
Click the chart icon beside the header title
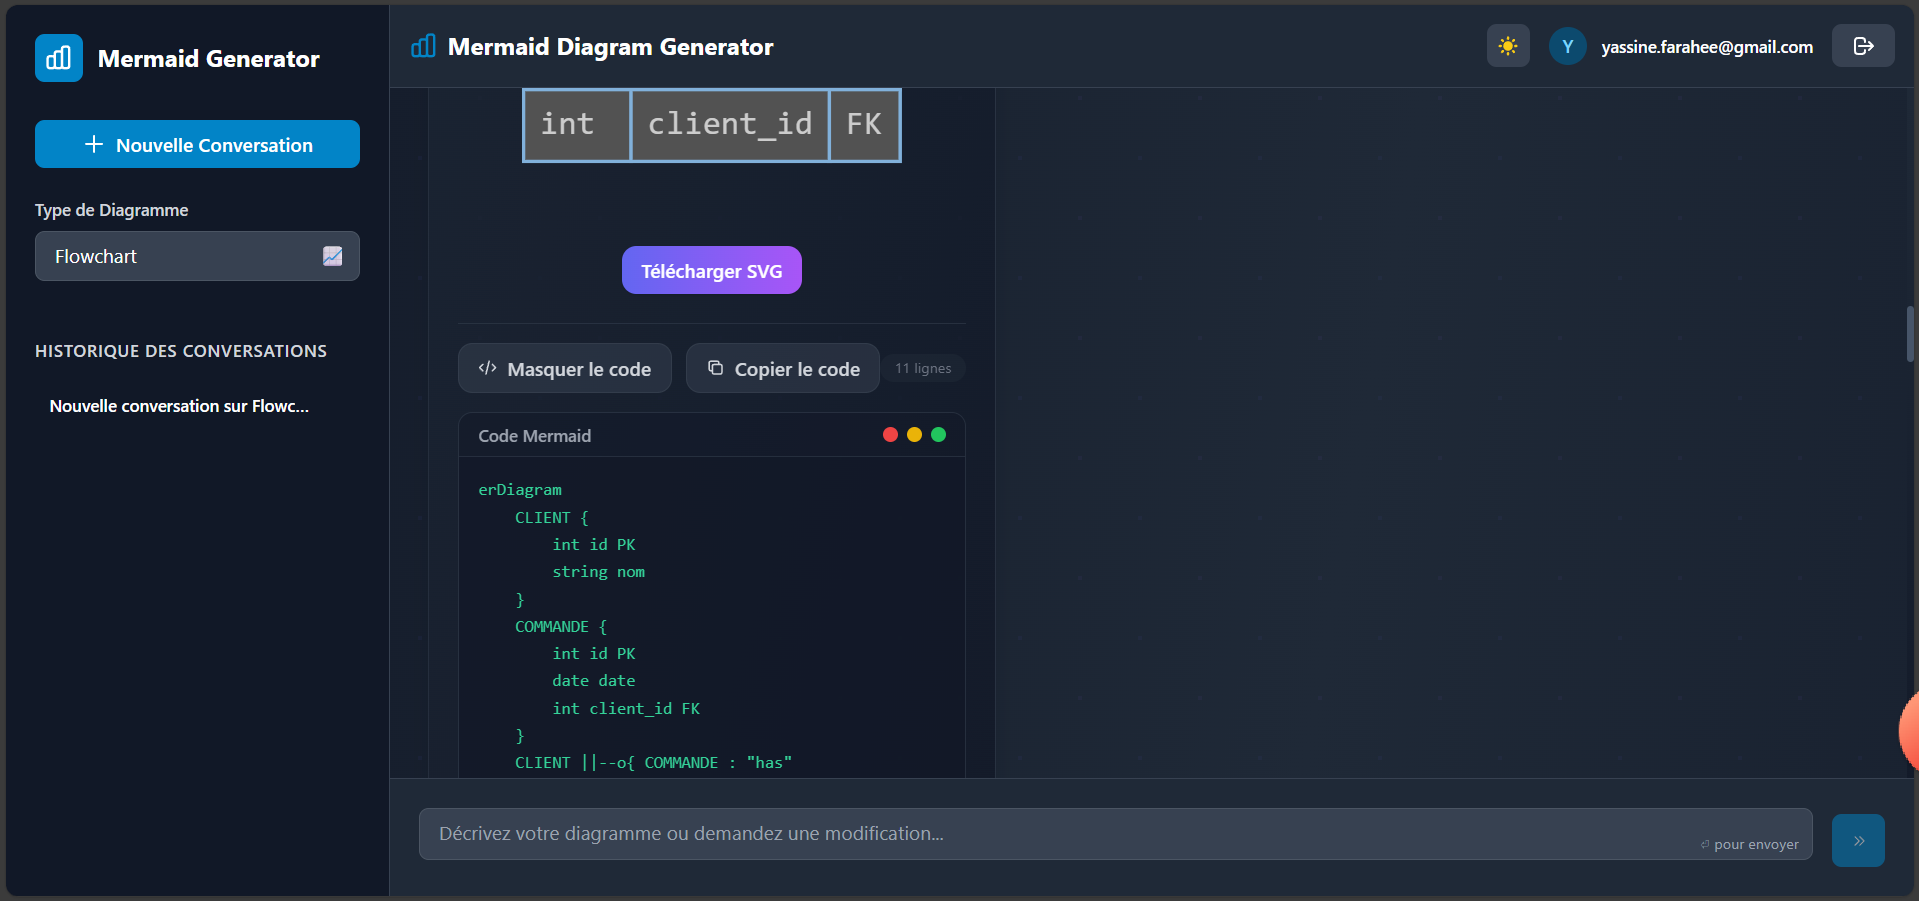[423, 46]
